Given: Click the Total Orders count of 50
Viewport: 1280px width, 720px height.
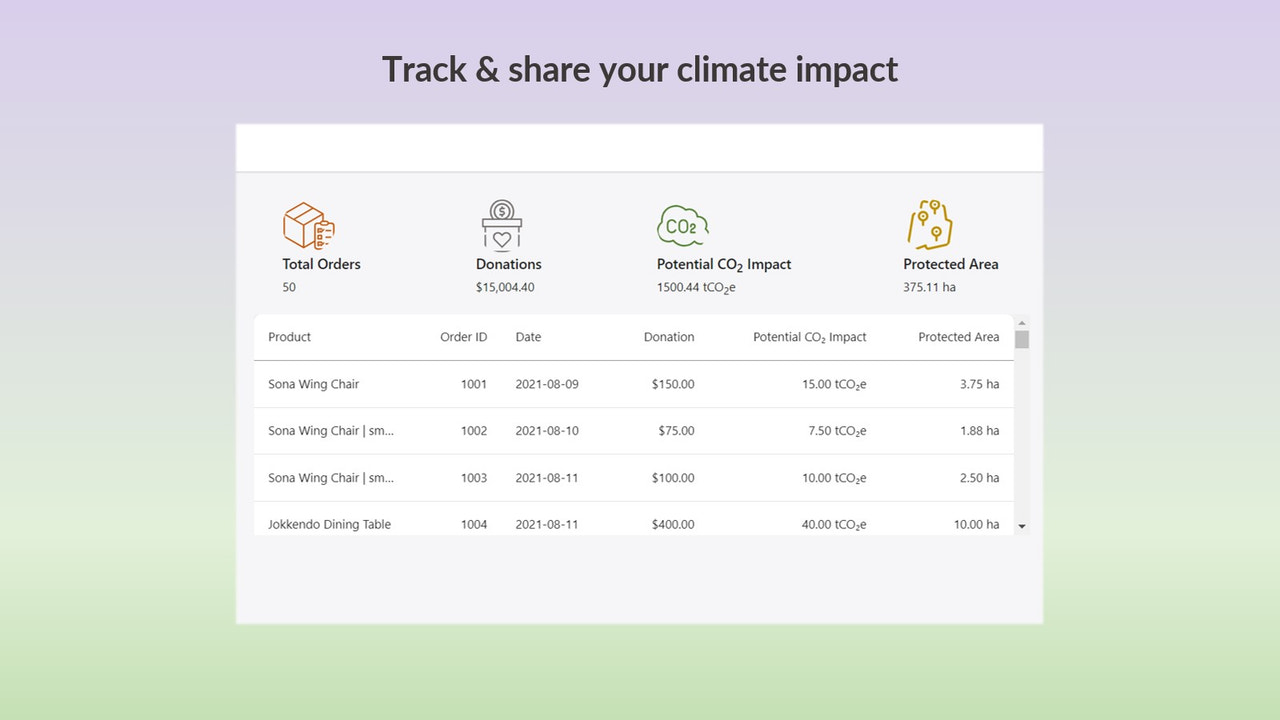Looking at the screenshot, I should pos(289,287).
